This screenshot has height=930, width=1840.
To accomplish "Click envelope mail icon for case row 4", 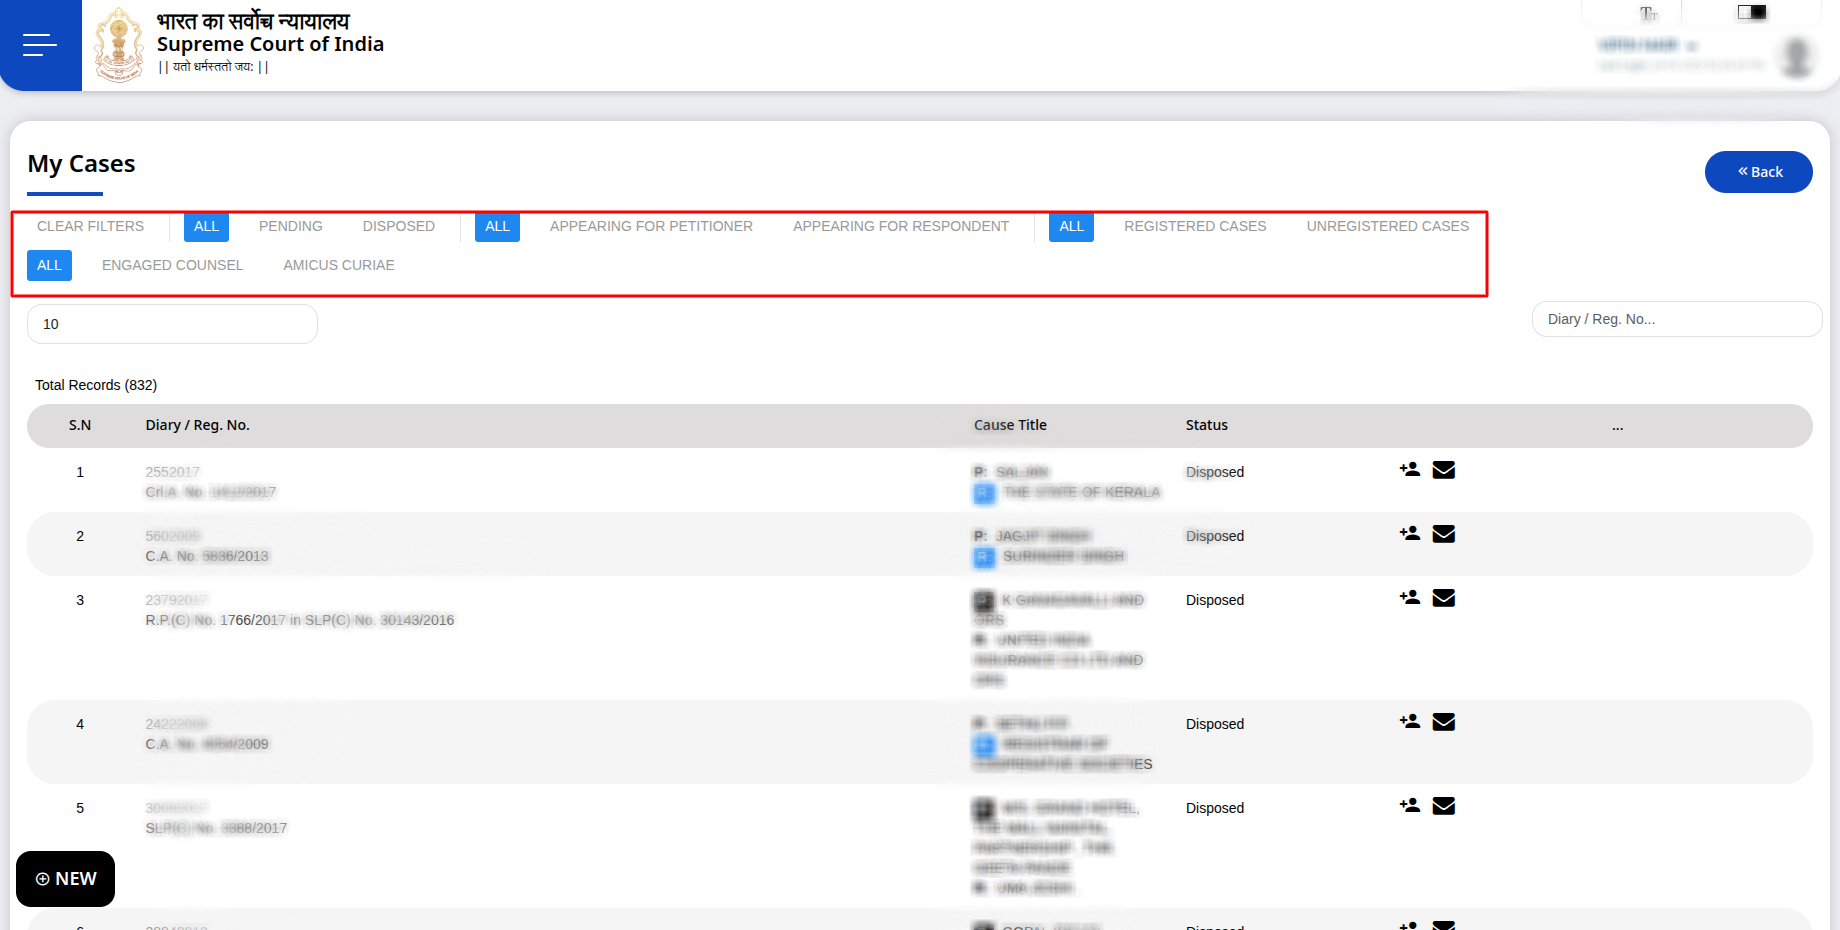I will (x=1443, y=722).
